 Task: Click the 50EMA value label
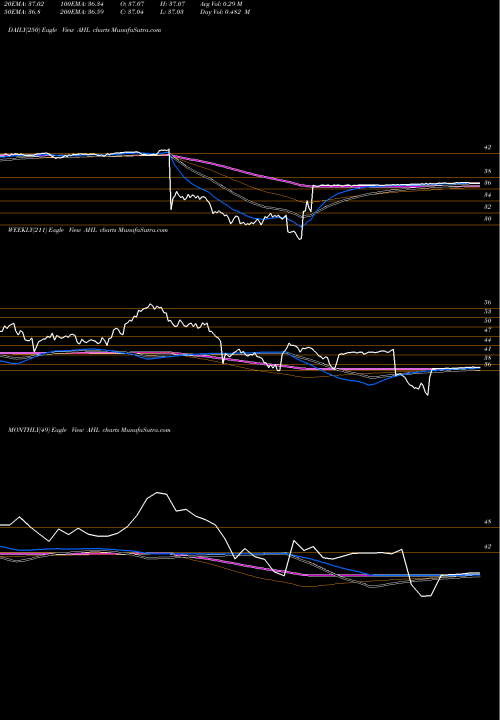pos(22,12)
